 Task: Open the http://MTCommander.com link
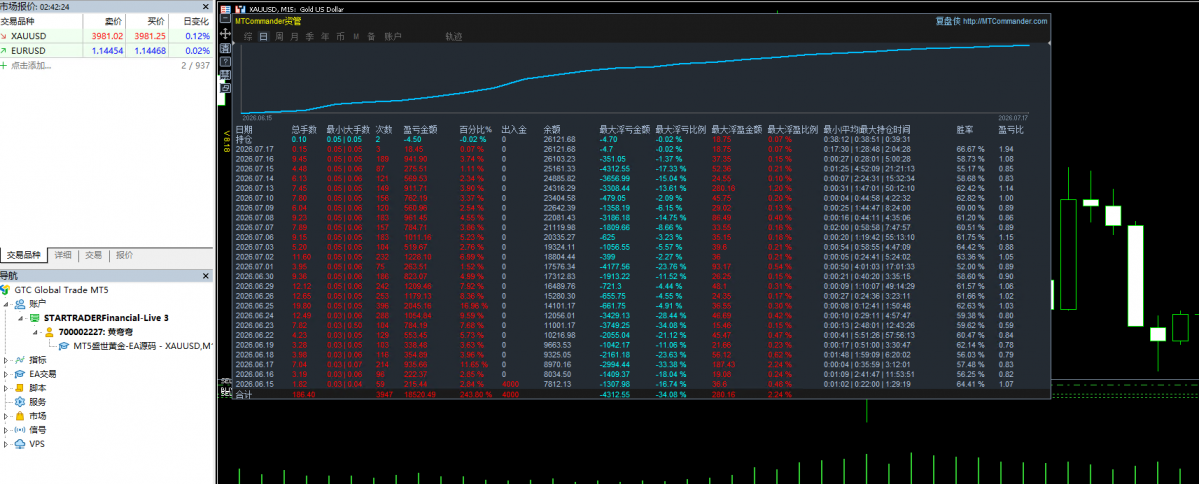click(x=1005, y=21)
